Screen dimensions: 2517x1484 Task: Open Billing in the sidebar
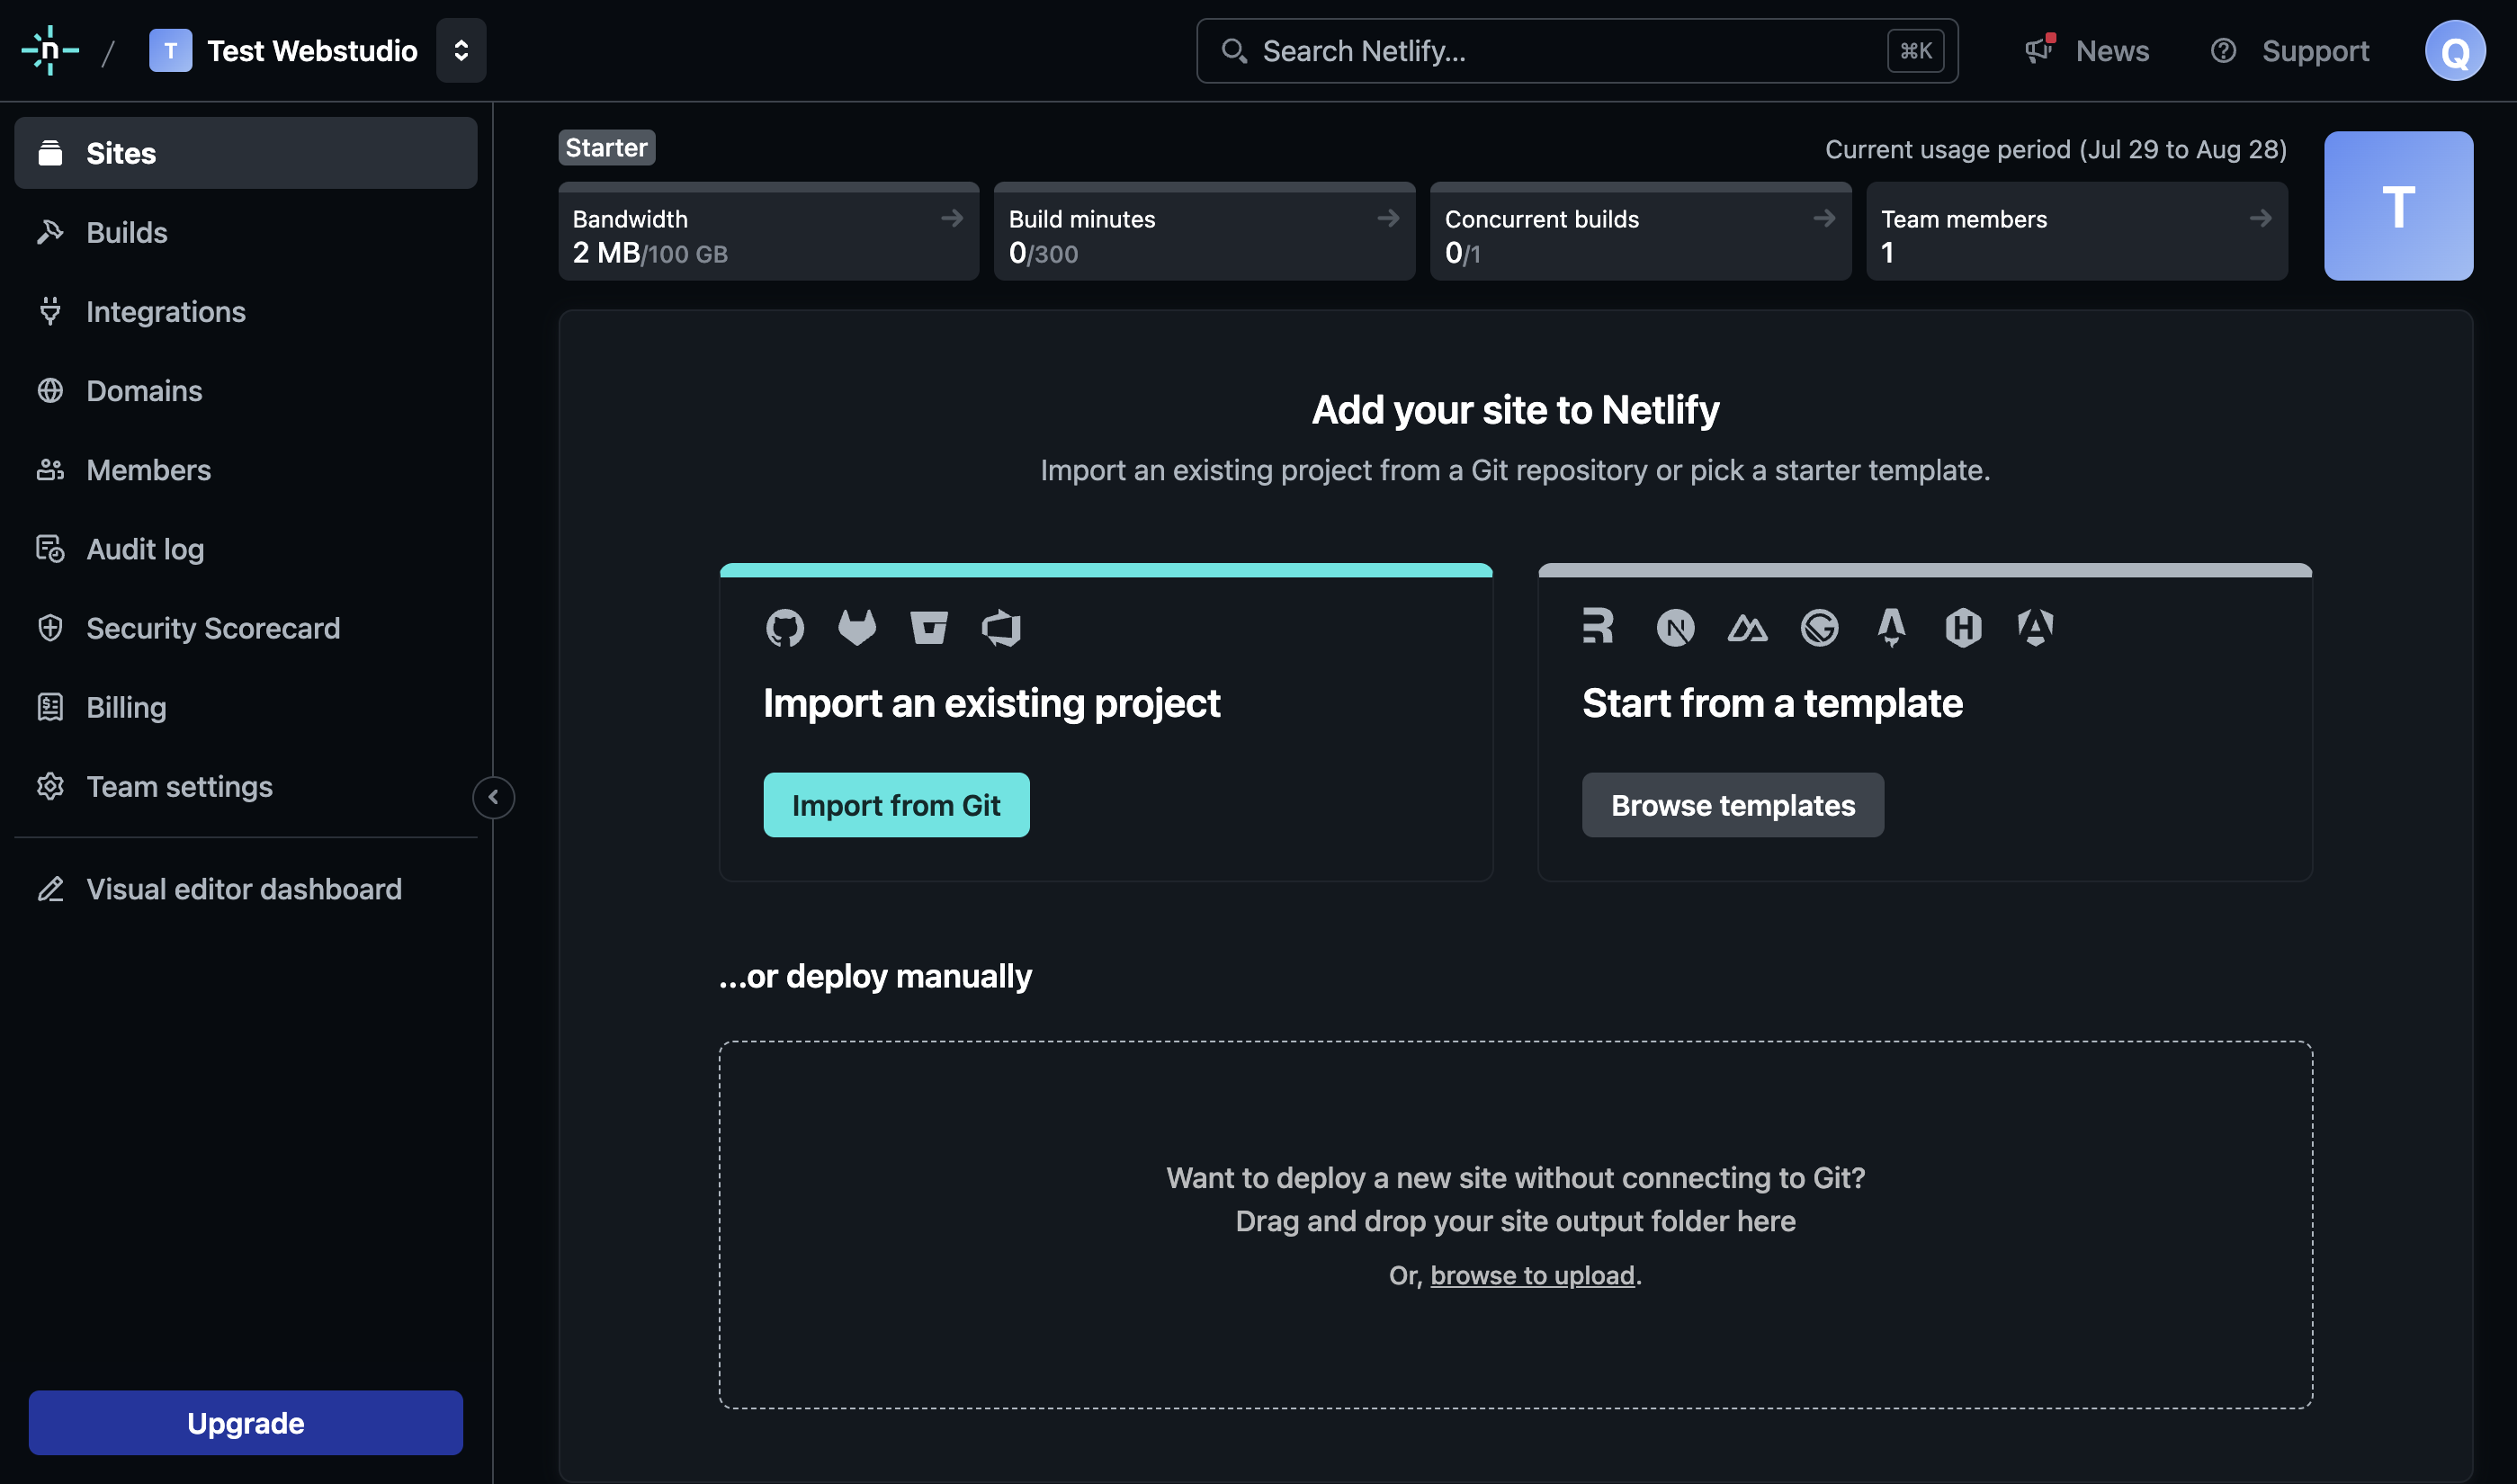(246, 707)
